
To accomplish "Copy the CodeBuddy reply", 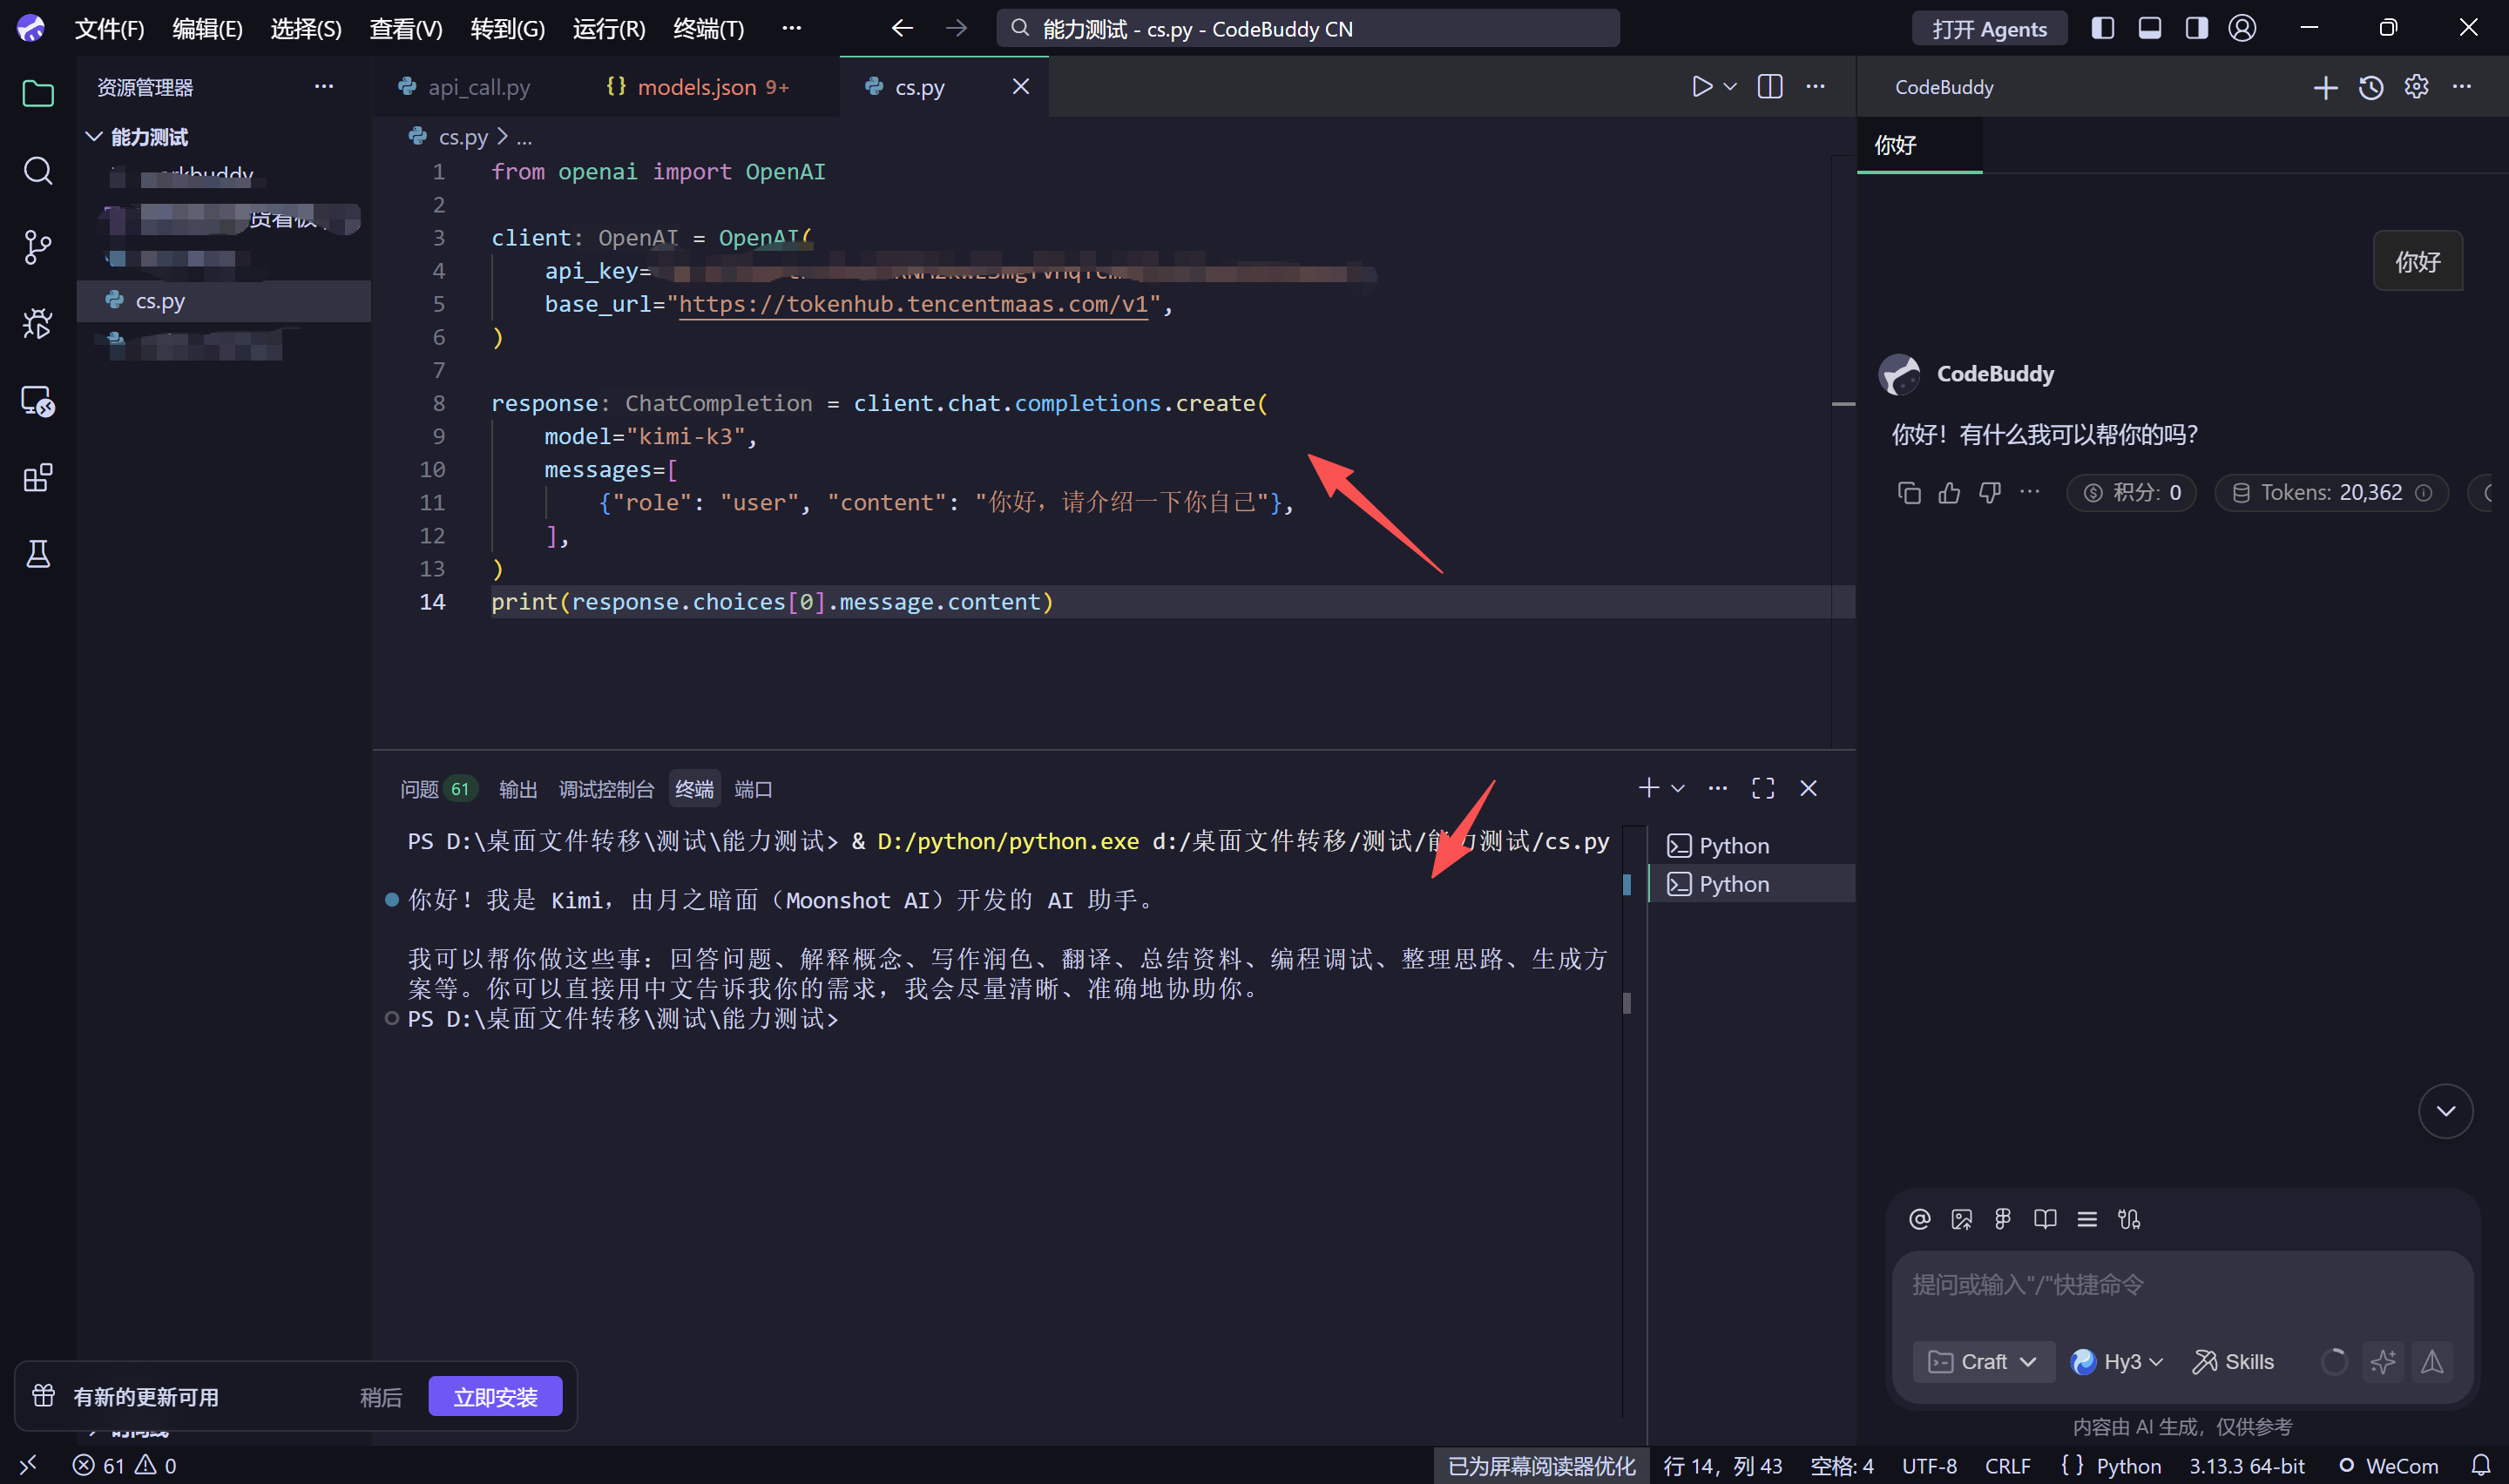I will pos(1909,493).
